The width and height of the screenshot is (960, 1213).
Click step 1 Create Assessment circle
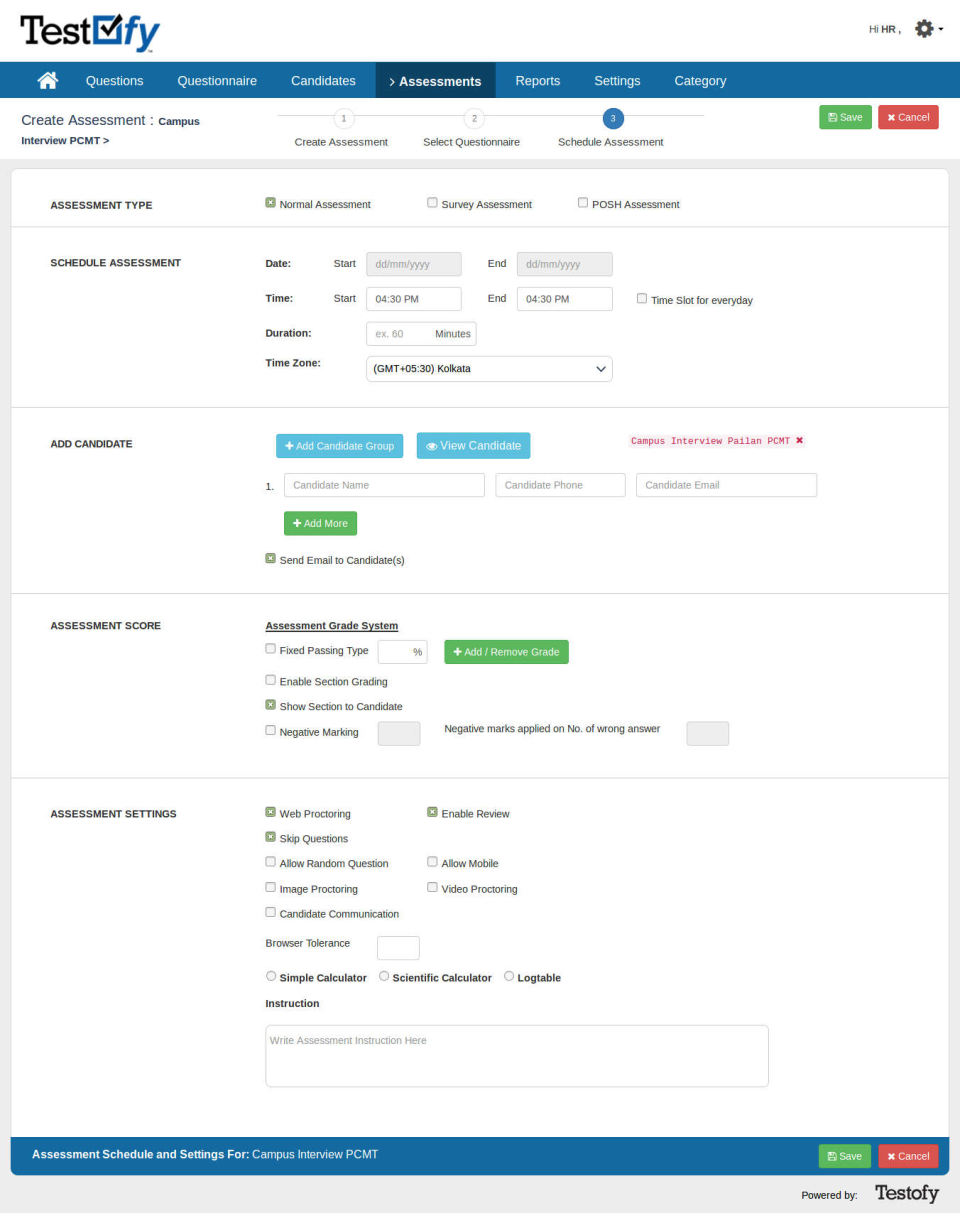click(x=342, y=119)
